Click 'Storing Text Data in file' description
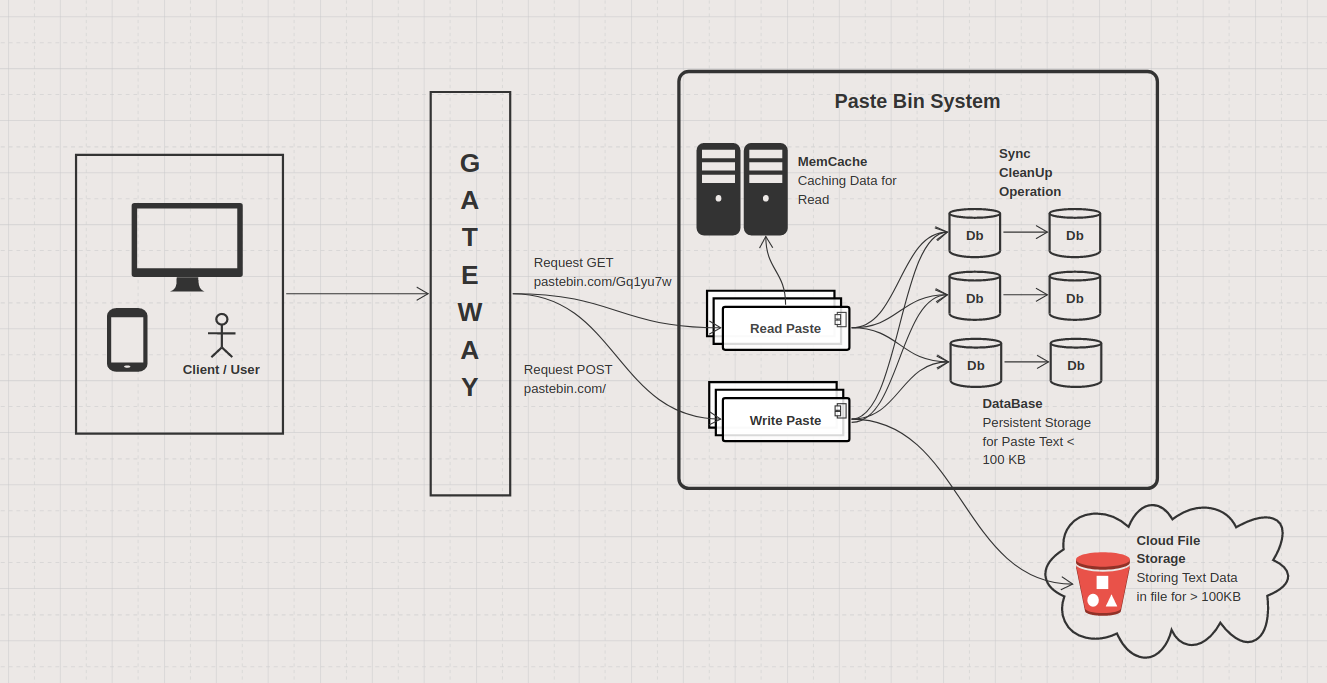The height and width of the screenshot is (683, 1327). pyautogui.click(x=1188, y=587)
